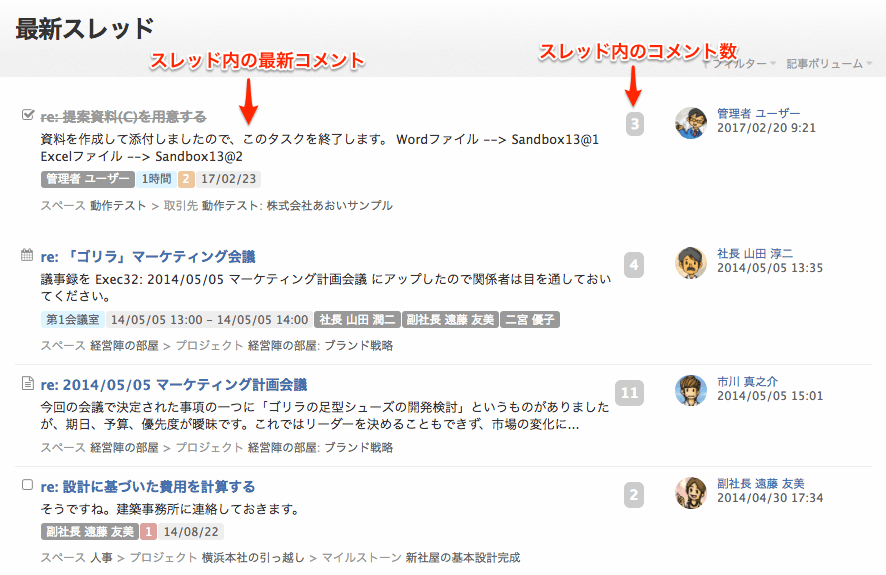Click the comment count badge 2 beside 副社長 遠藤 友美's avatar
This screenshot has width=886, height=575.
tap(634, 495)
